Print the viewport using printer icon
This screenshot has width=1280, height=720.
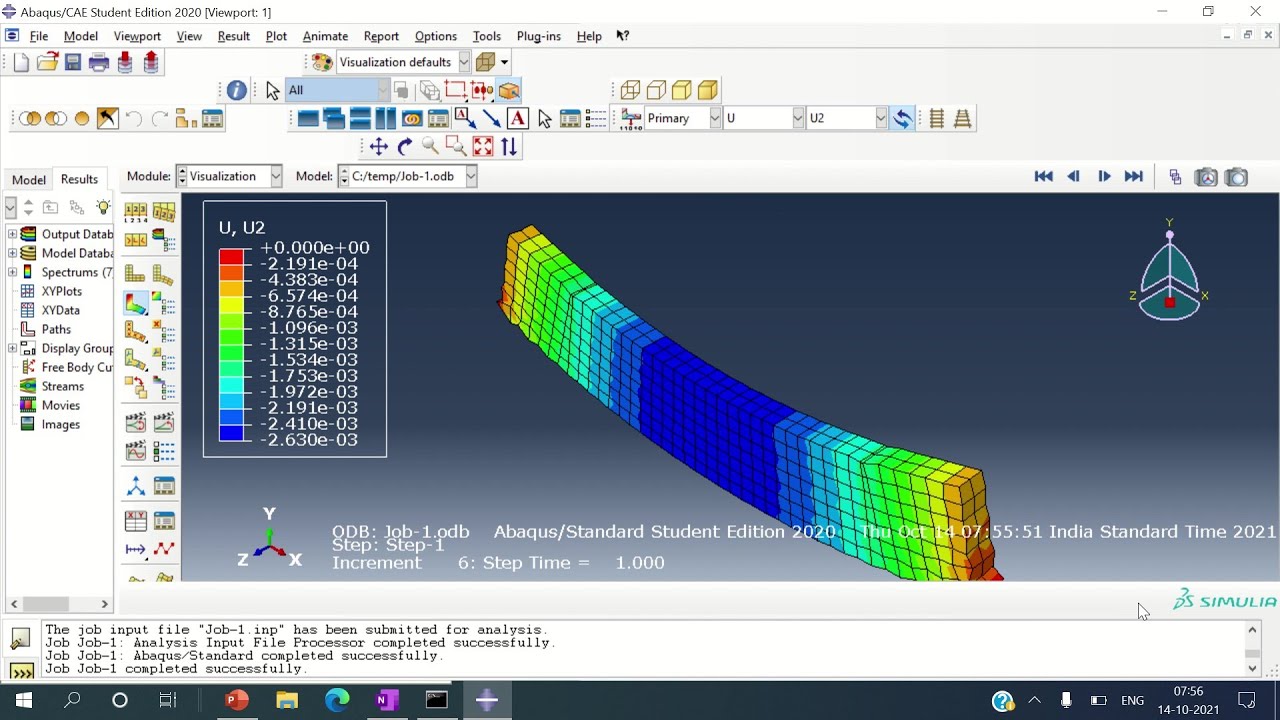coord(99,62)
